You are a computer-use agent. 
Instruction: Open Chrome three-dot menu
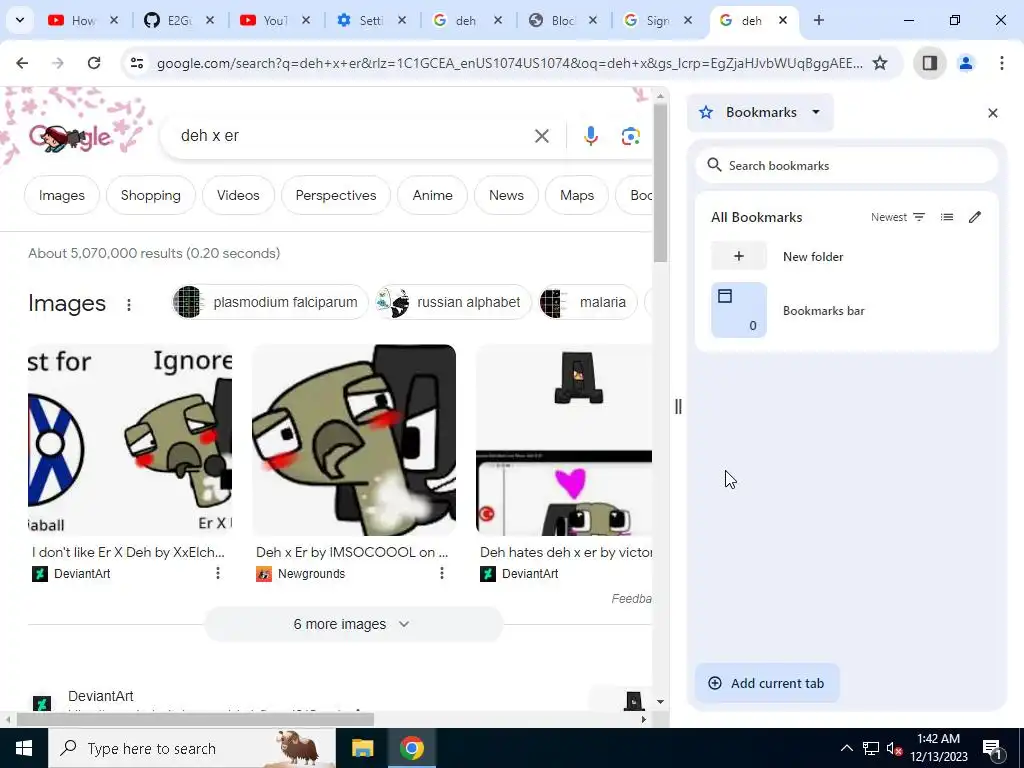pyautogui.click(x=1002, y=63)
